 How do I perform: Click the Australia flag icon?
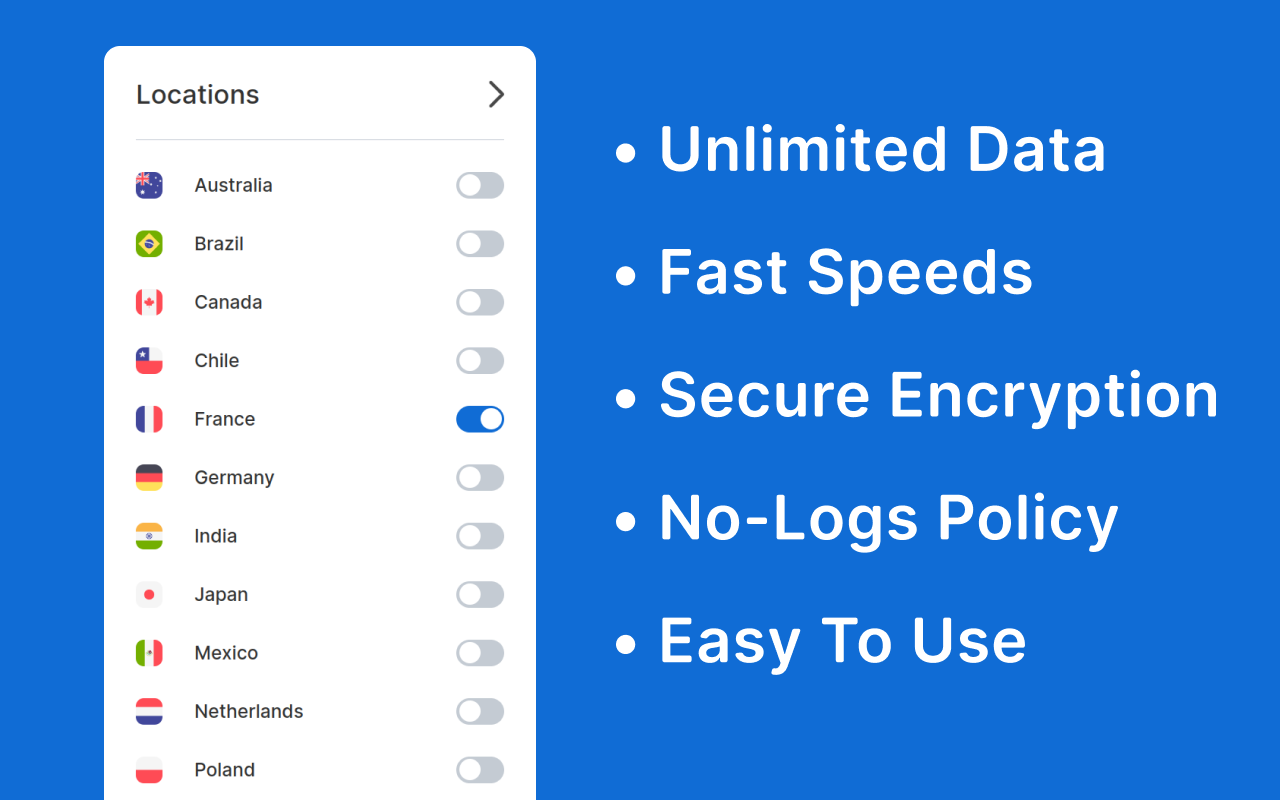coord(149,185)
